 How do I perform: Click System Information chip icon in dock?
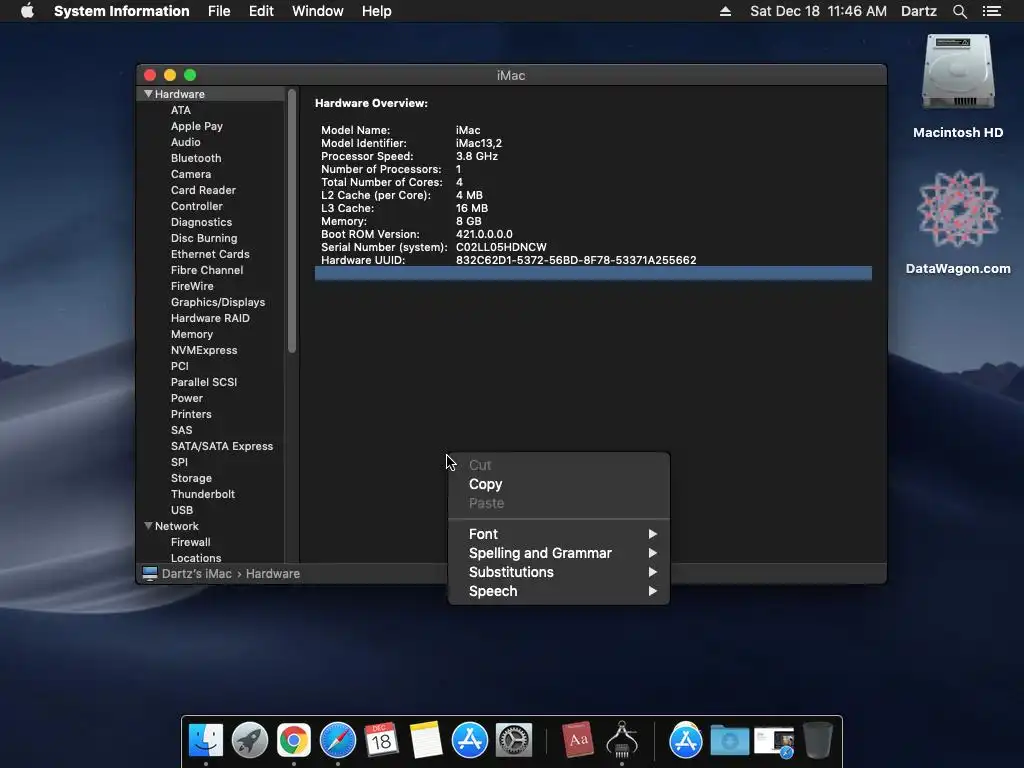tap(622, 740)
